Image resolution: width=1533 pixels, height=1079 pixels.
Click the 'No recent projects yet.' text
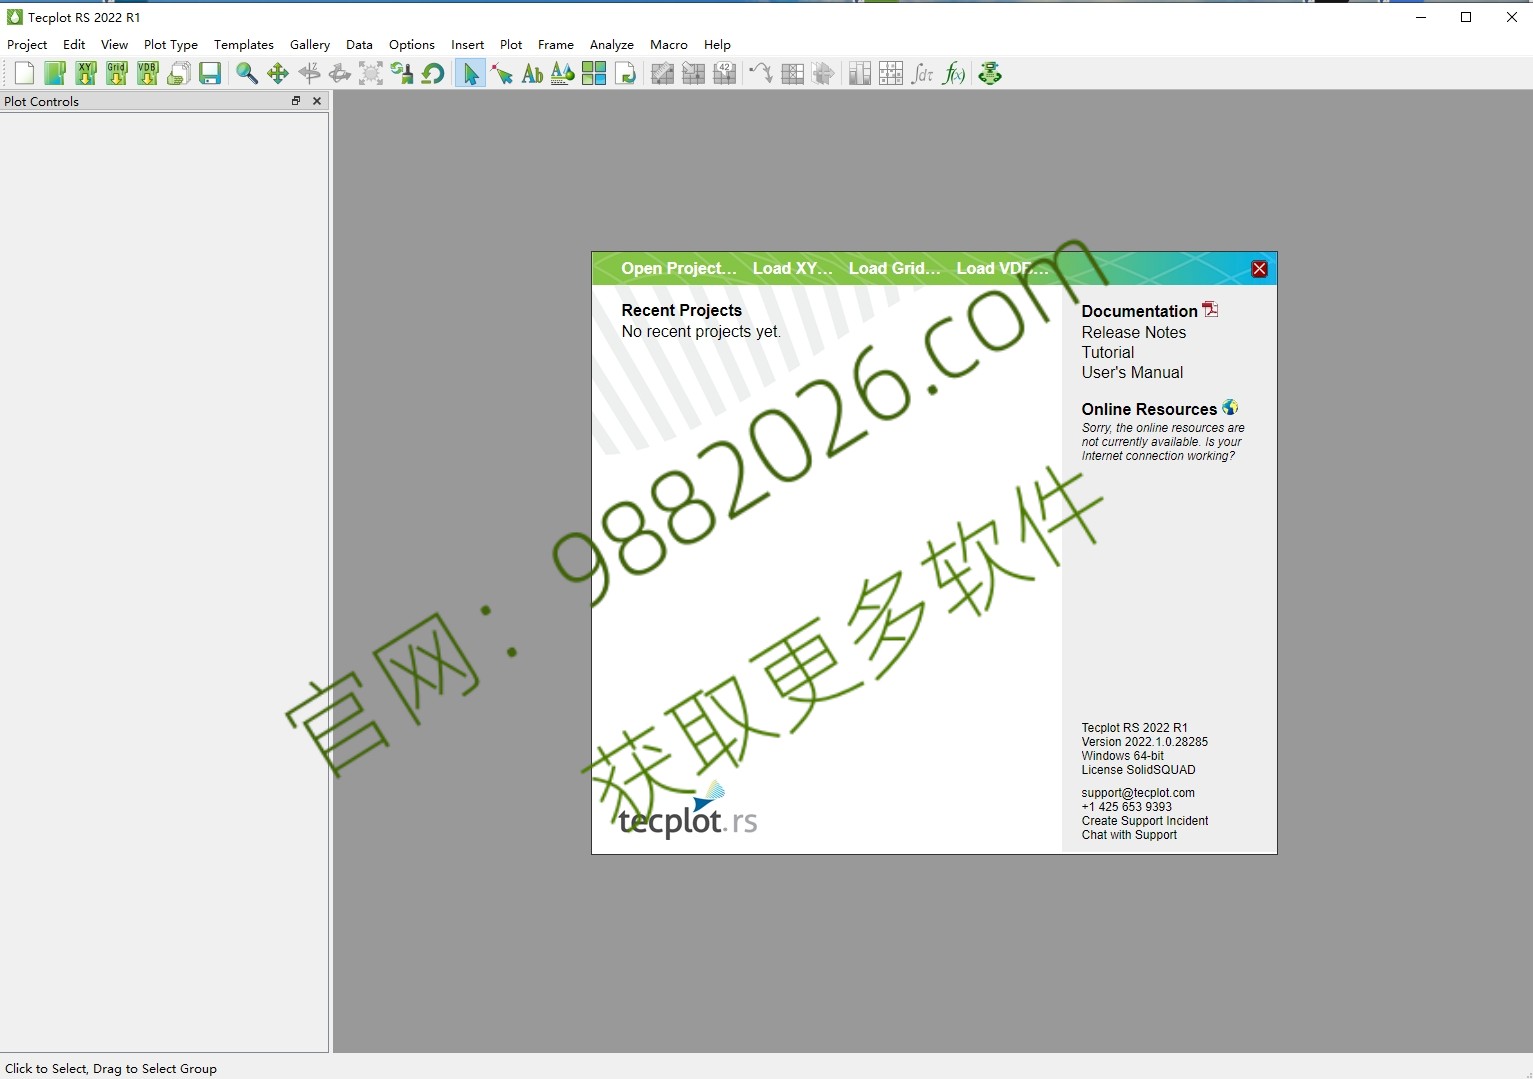click(701, 331)
